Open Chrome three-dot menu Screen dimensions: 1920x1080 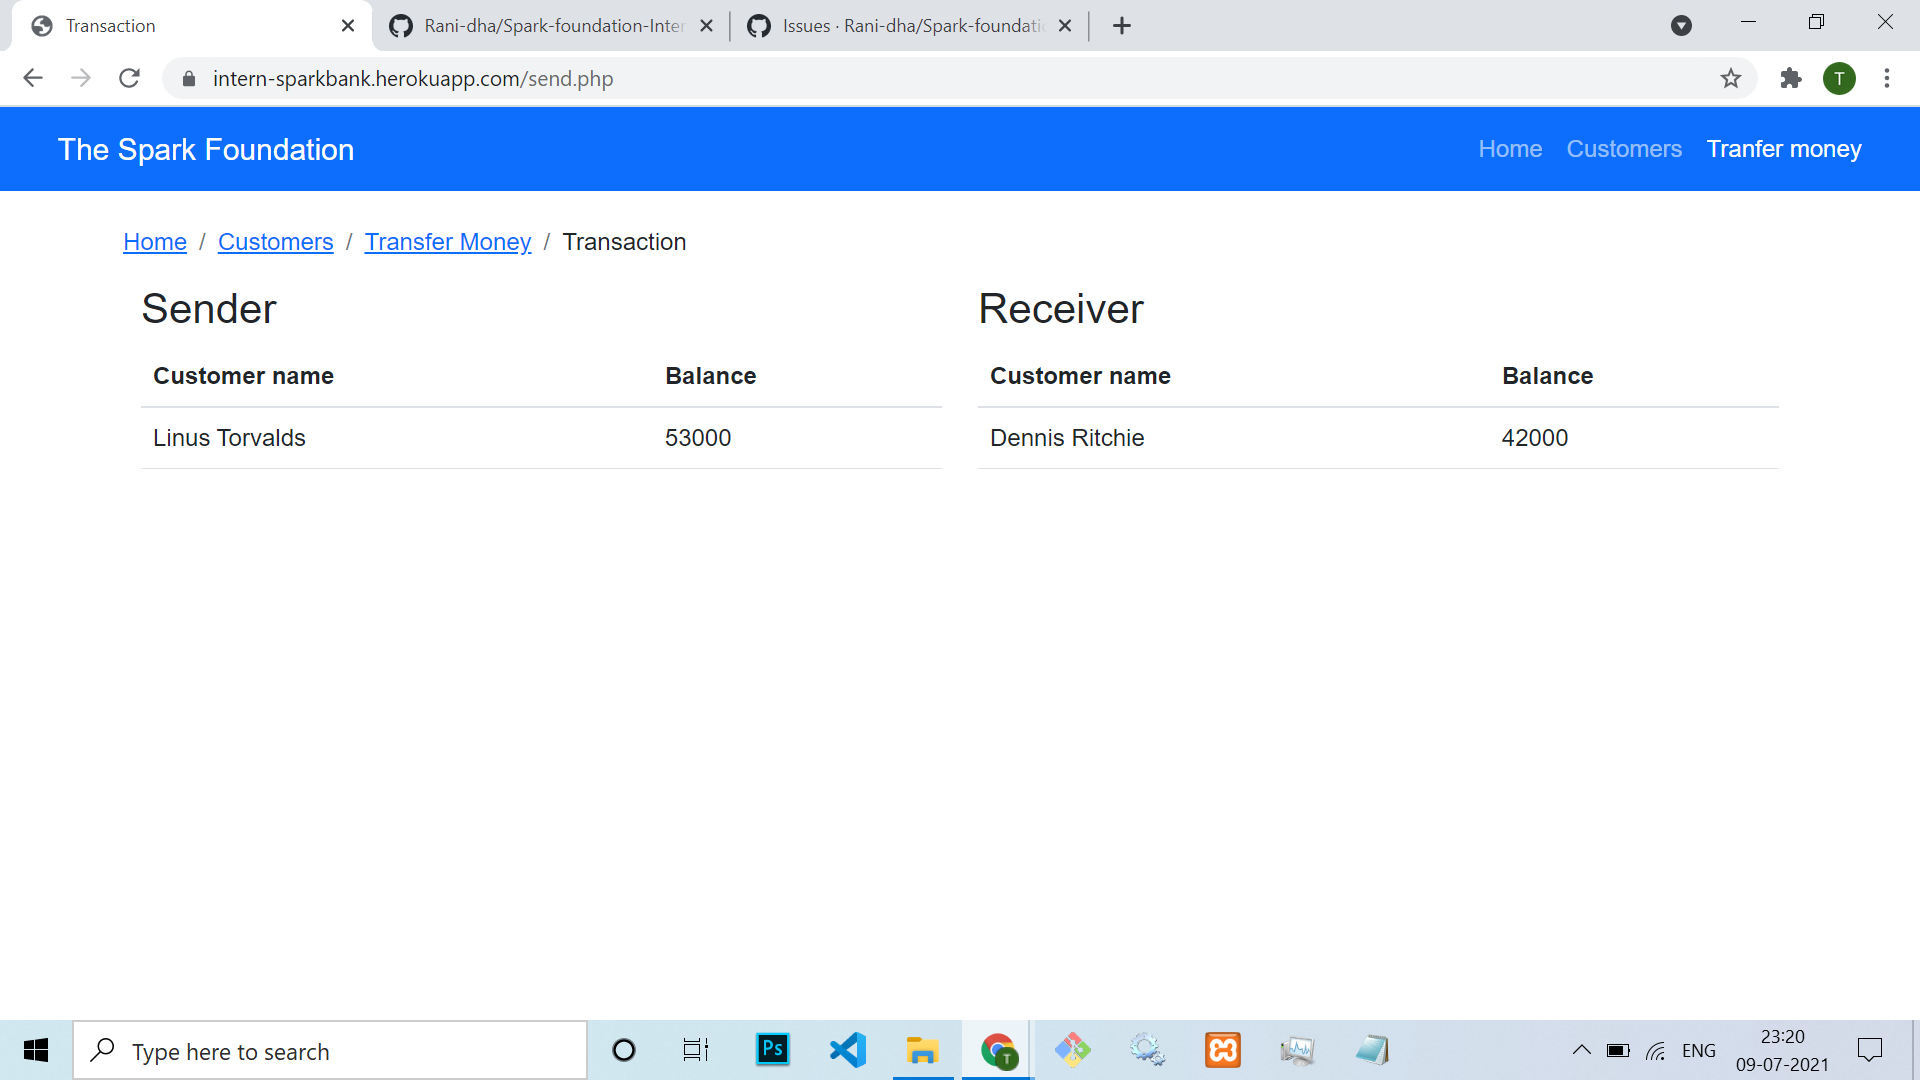coord(1887,78)
